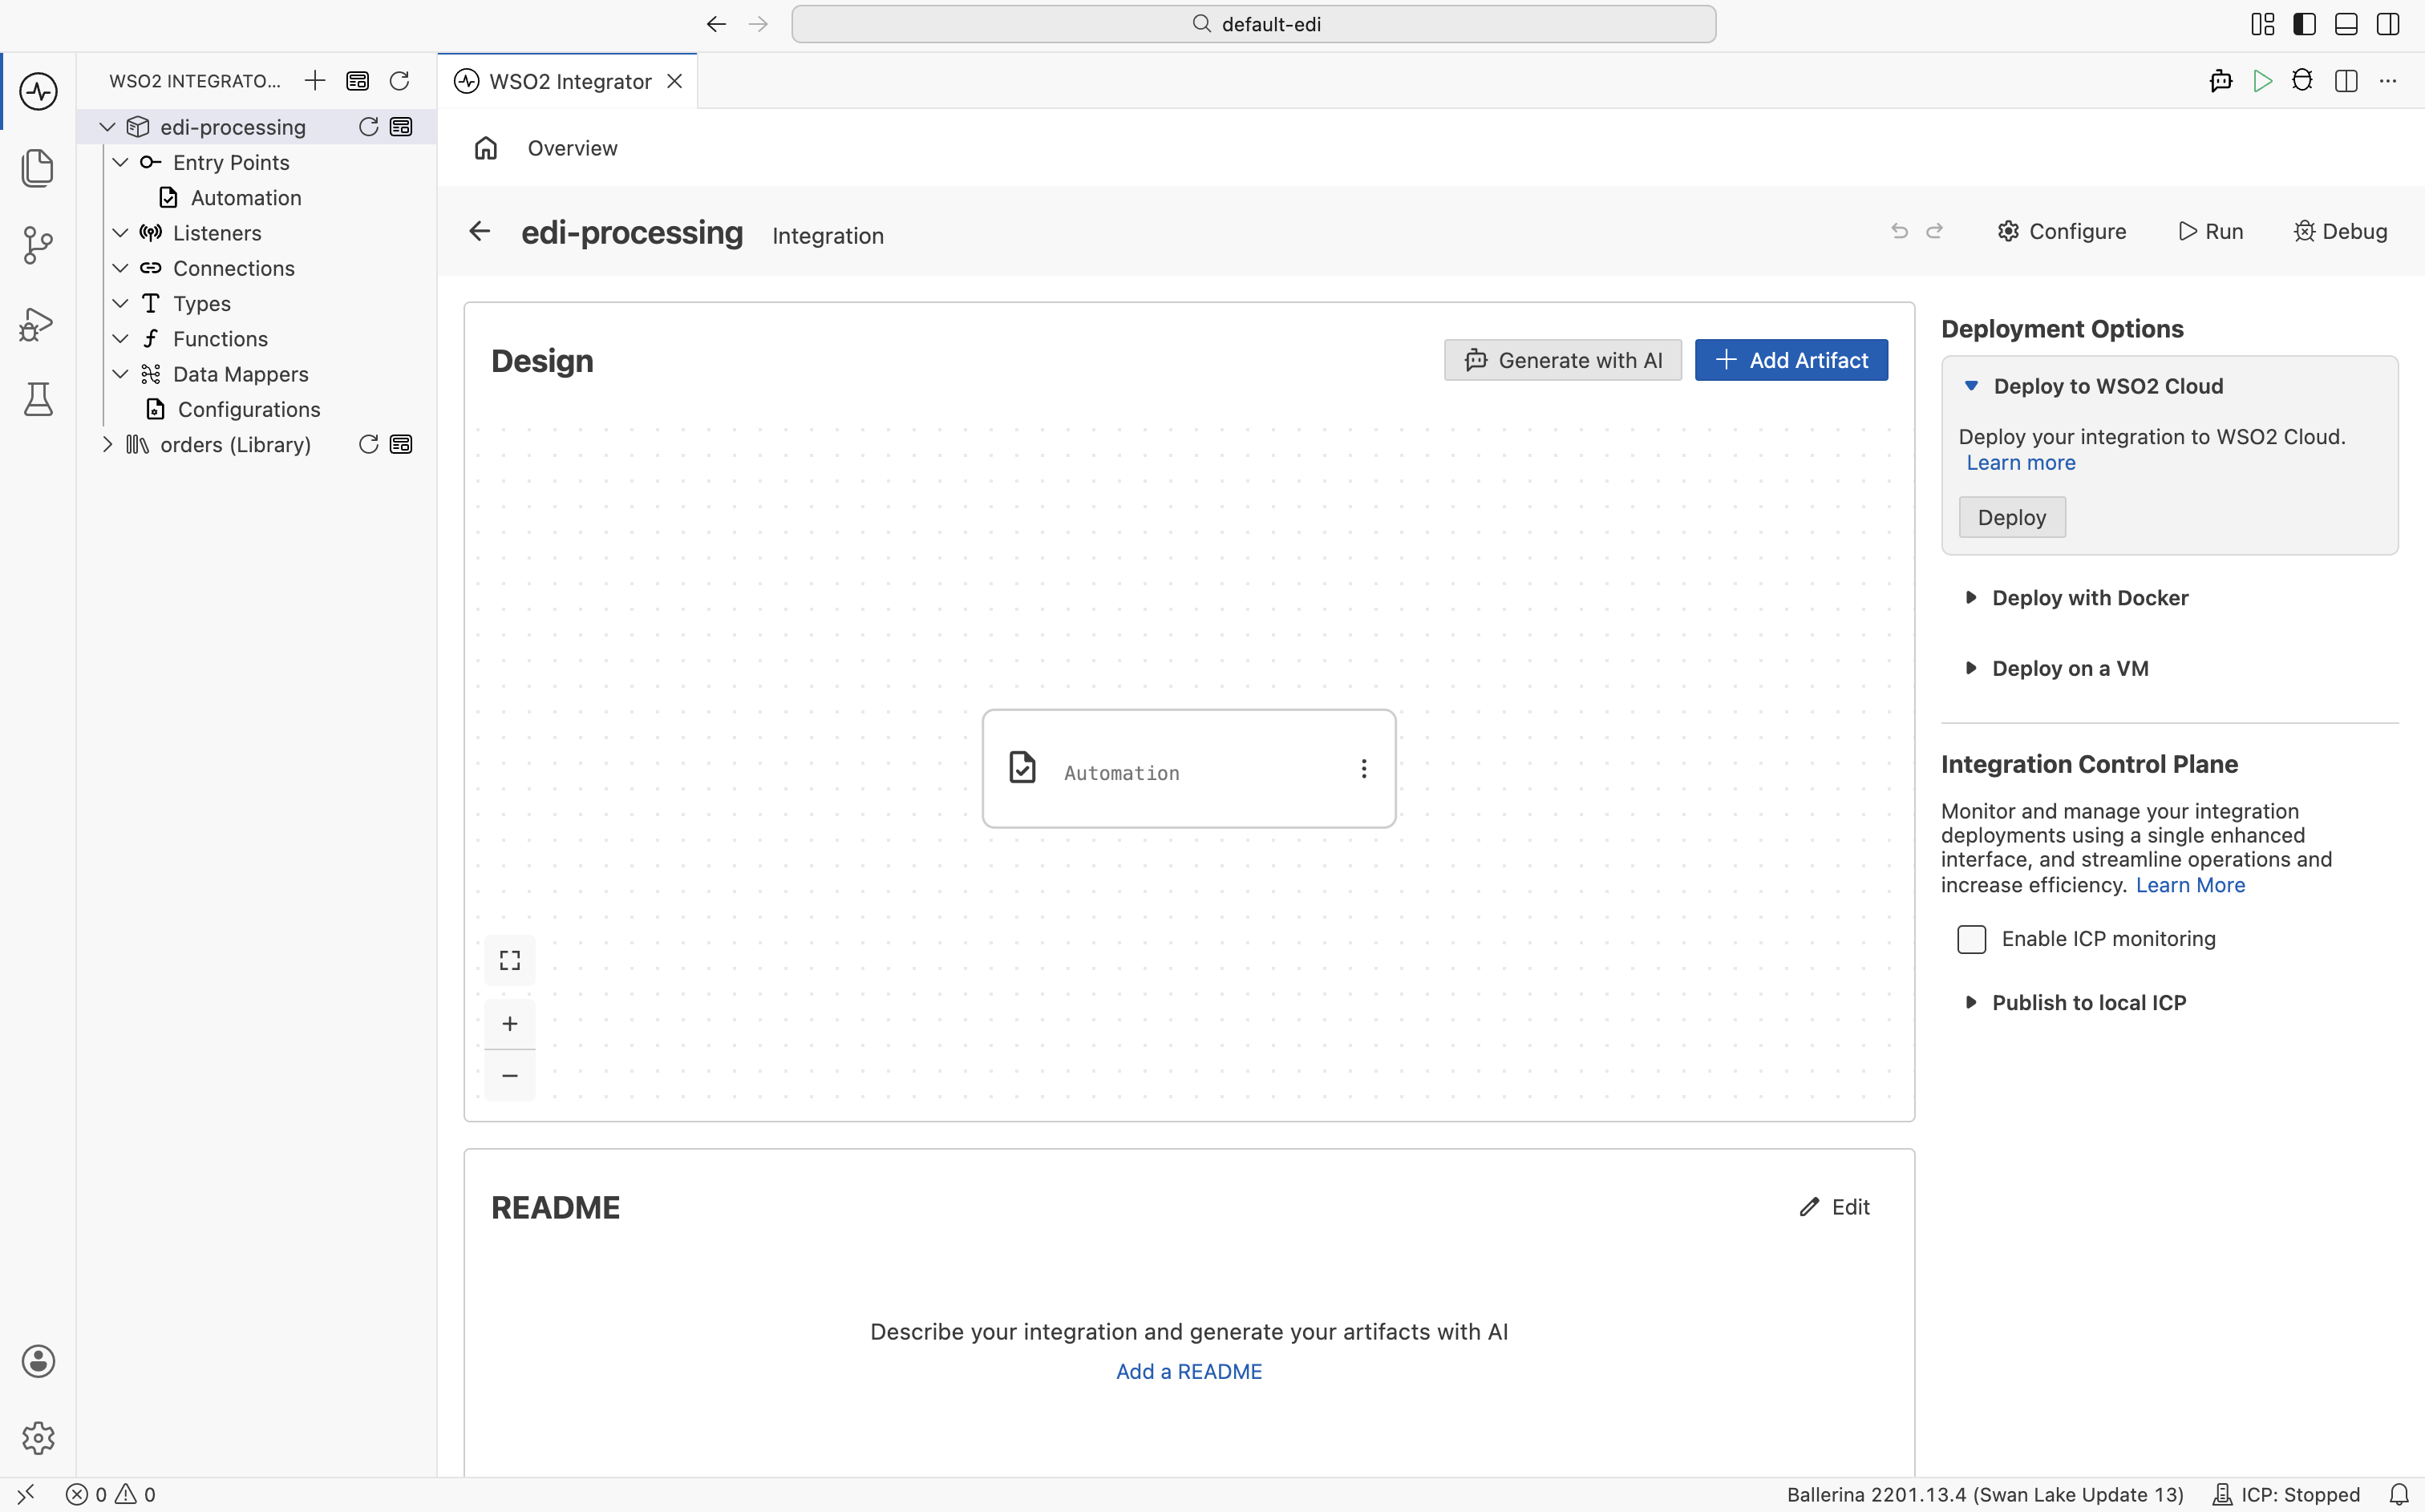
Task: Expand the orders (Library) project
Action: coord(108,444)
